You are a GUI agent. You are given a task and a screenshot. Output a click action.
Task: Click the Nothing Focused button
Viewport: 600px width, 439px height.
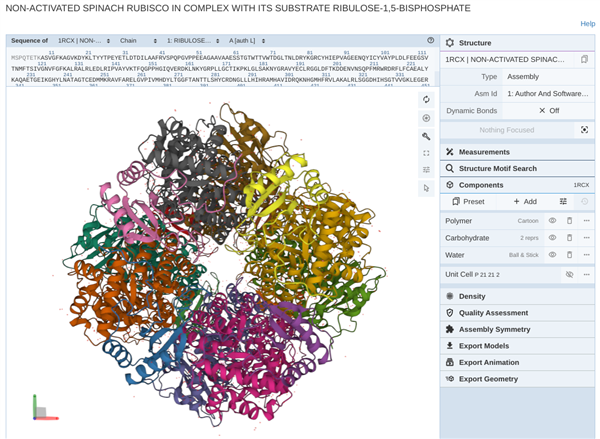tap(507, 130)
